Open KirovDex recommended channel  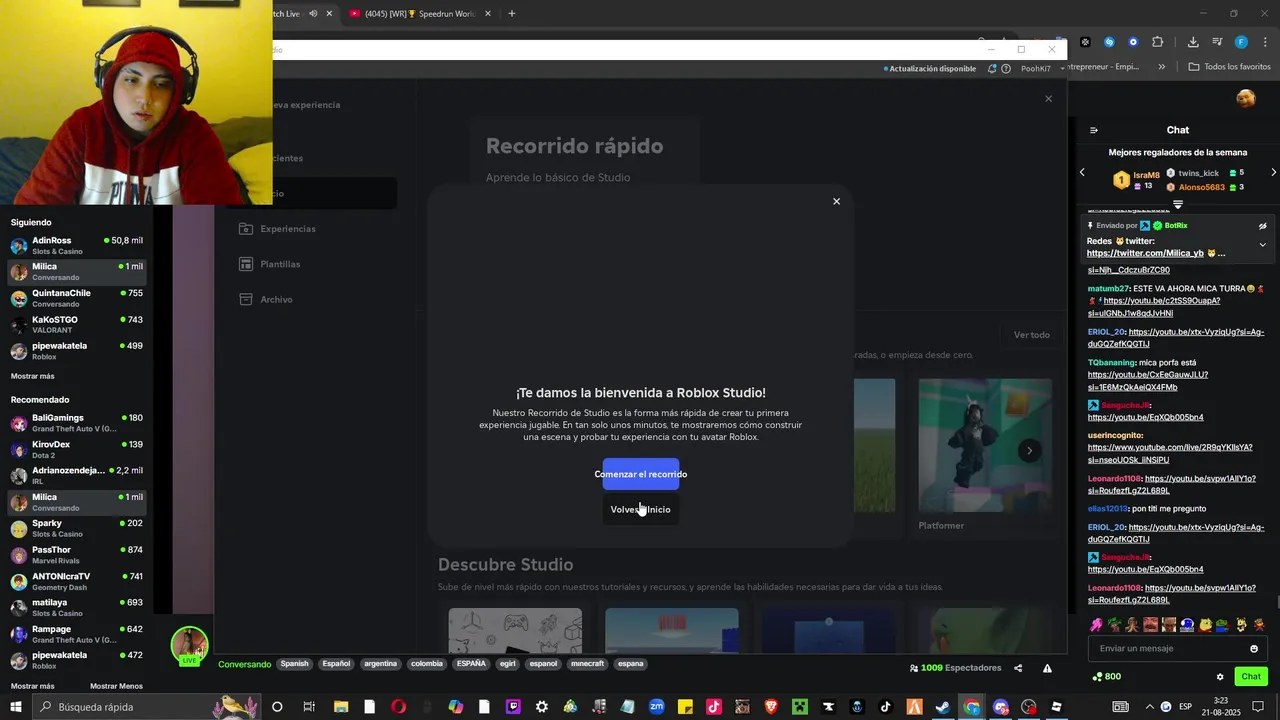click(x=76, y=449)
